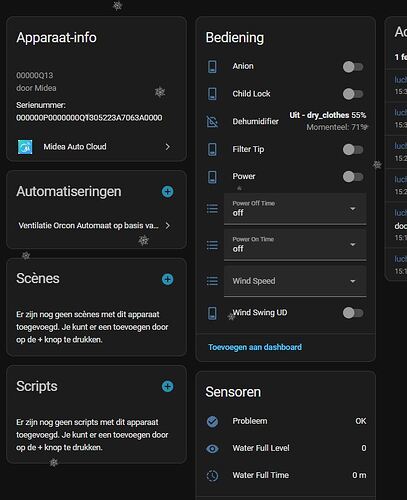Screen dimensions: 407x500
Task: Click the Water Full Time clock icon
Action: [212, 476]
